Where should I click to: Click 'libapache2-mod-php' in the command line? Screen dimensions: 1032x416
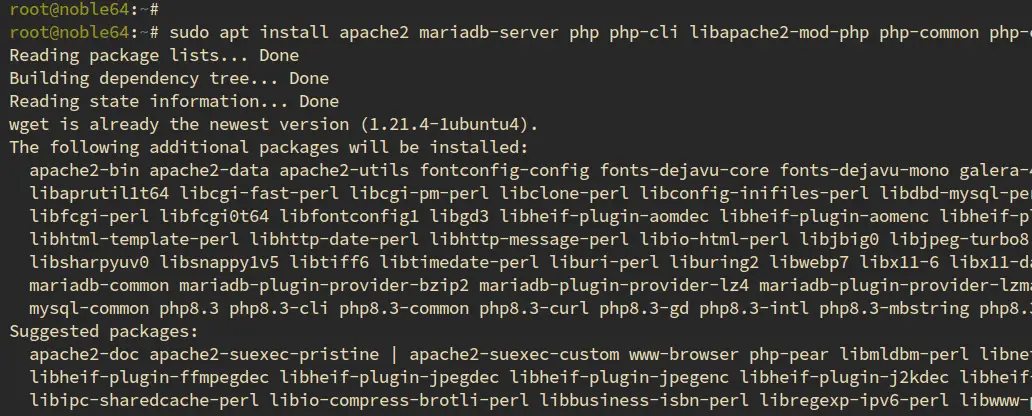click(779, 32)
